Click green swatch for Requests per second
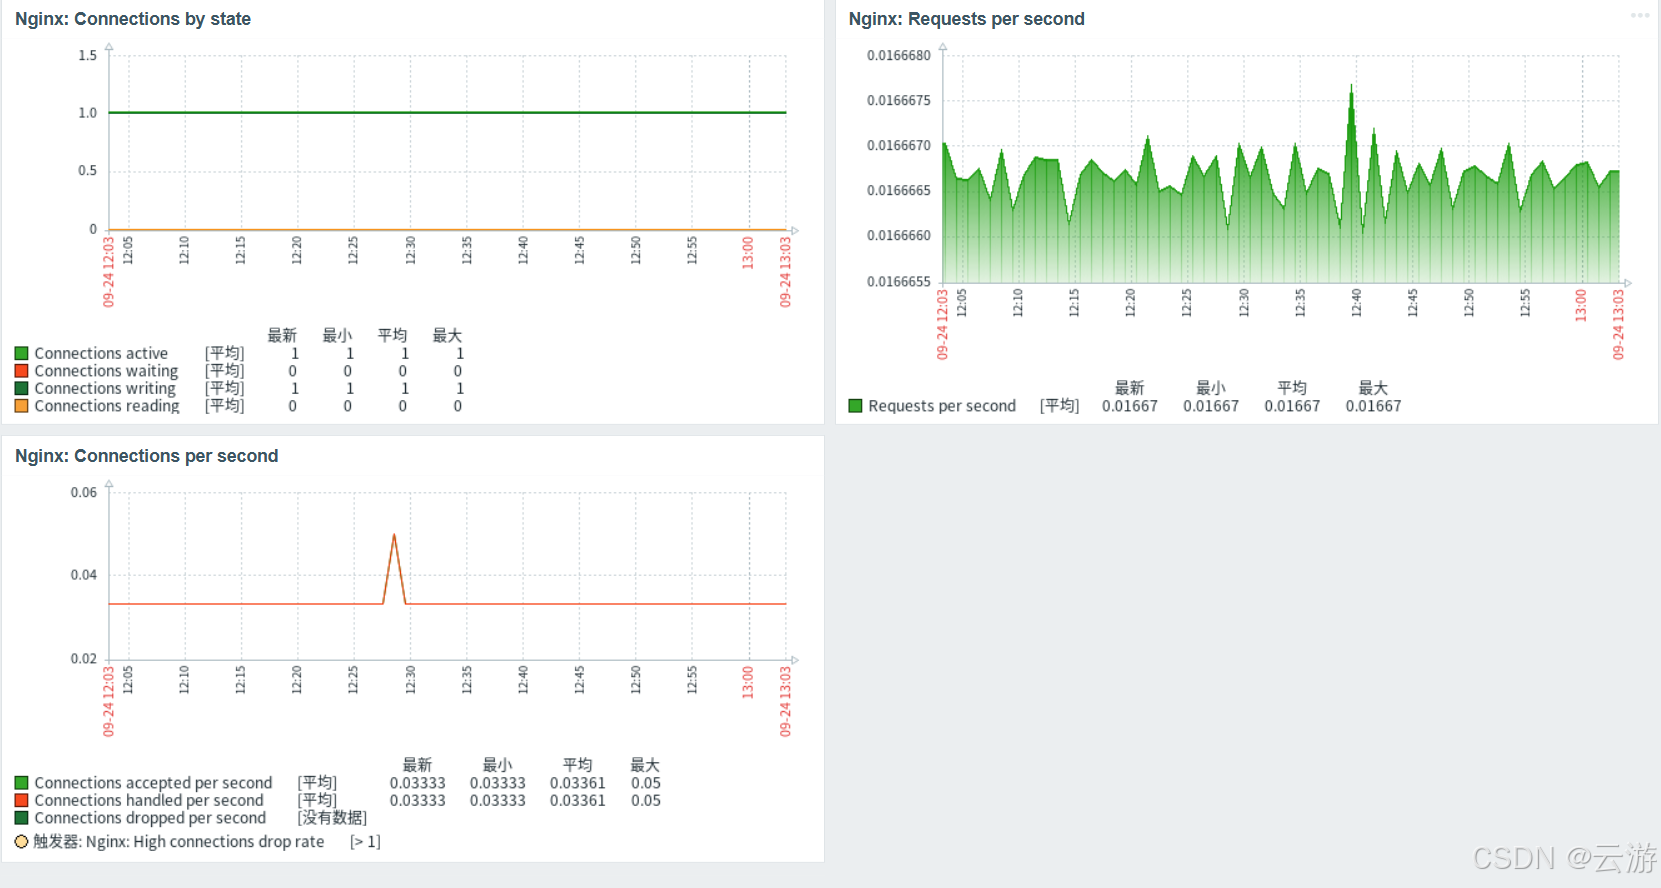Screen dimensions: 1661x888 [x=855, y=406]
